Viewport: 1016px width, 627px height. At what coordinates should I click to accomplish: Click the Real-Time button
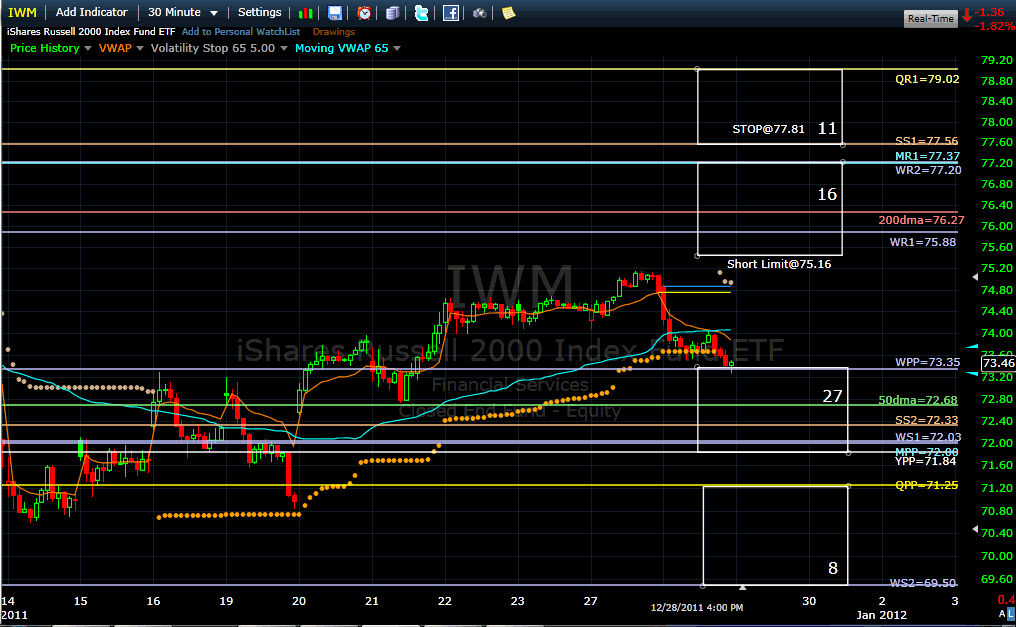tap(930, 18)
